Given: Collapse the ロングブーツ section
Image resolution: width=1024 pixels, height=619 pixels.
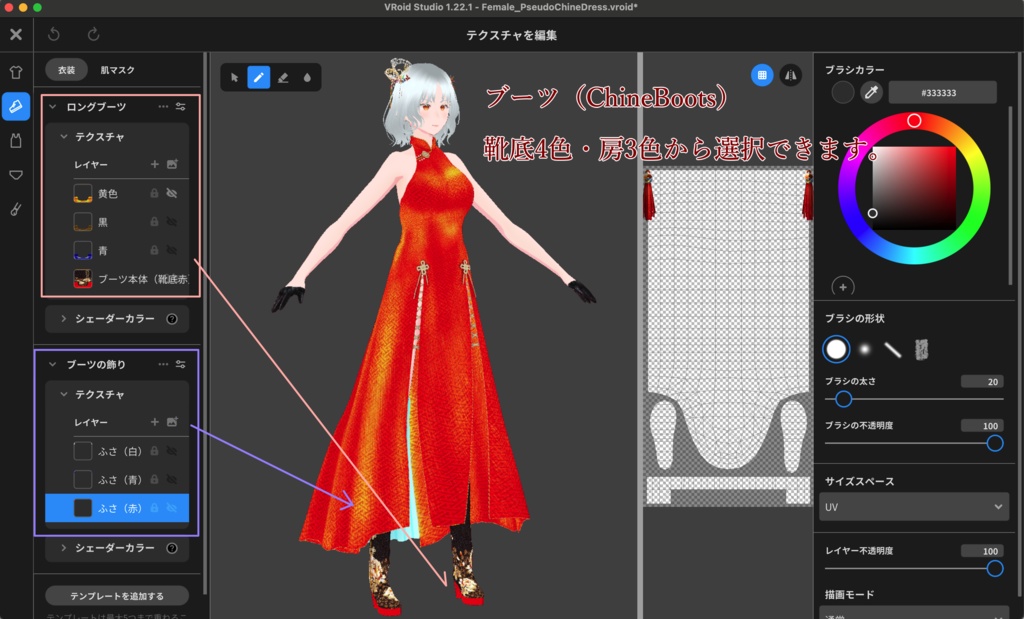Looking at the screenshot, I should [x=51, y=105].
